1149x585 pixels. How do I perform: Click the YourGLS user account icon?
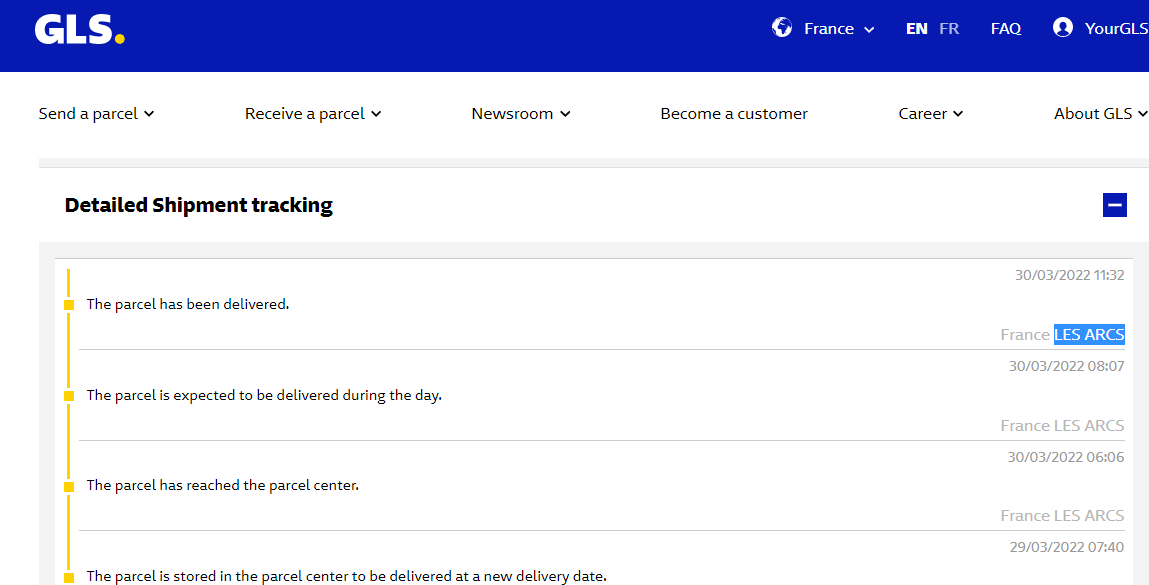(1063, 28)
